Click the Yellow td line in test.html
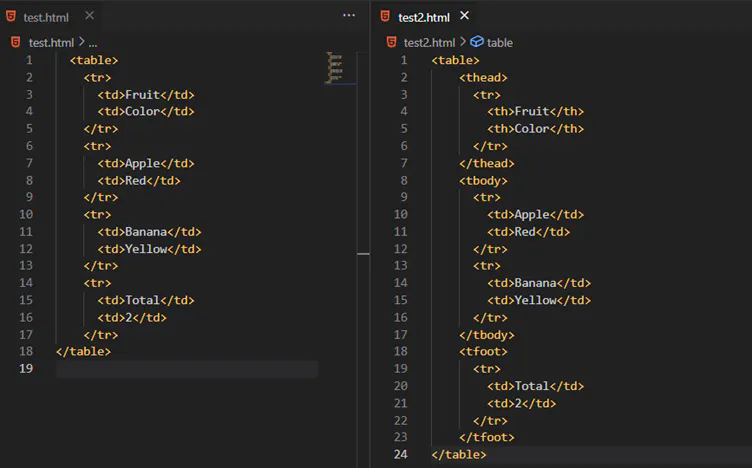Screen dimensions: 752x468 coord(149,249)
